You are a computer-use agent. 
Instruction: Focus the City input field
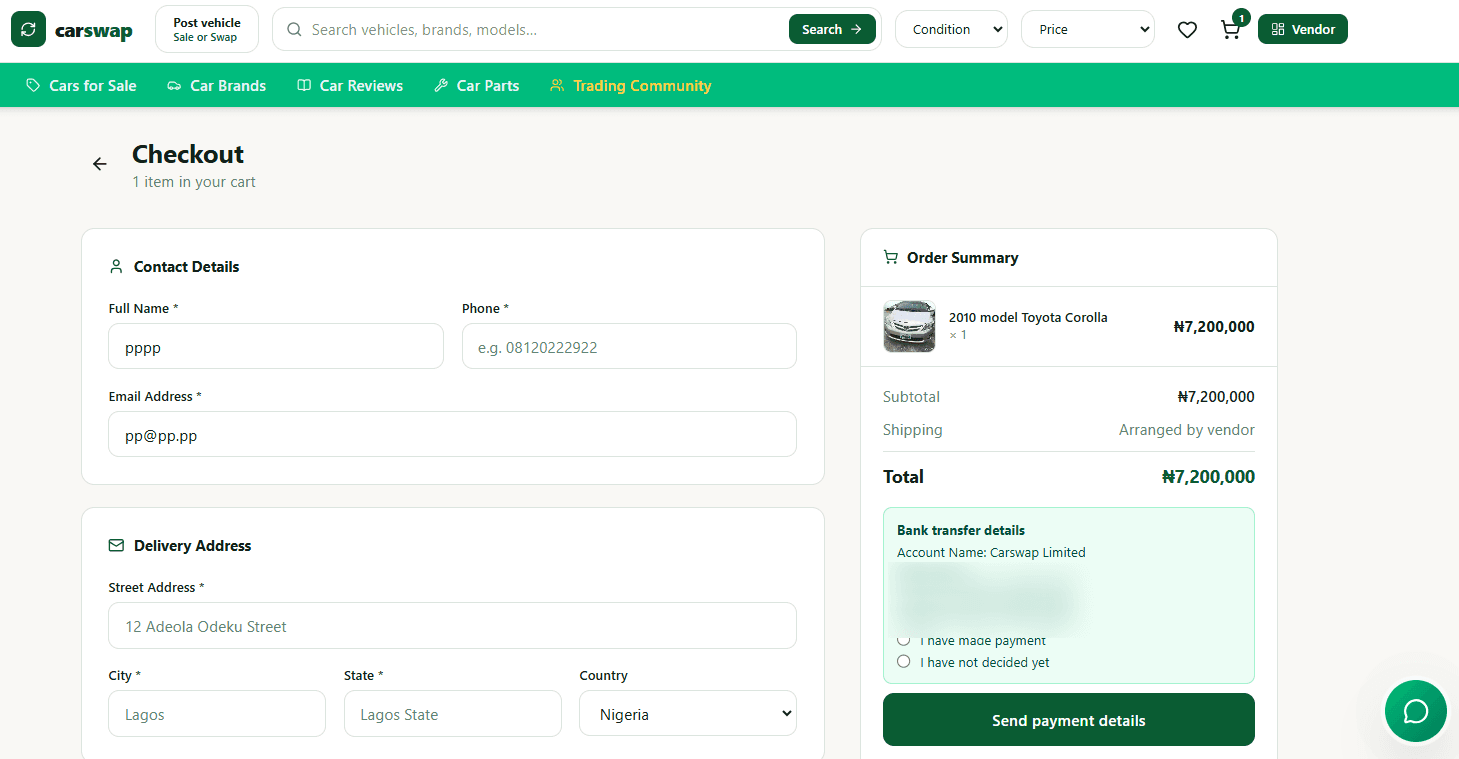(217, 714)
